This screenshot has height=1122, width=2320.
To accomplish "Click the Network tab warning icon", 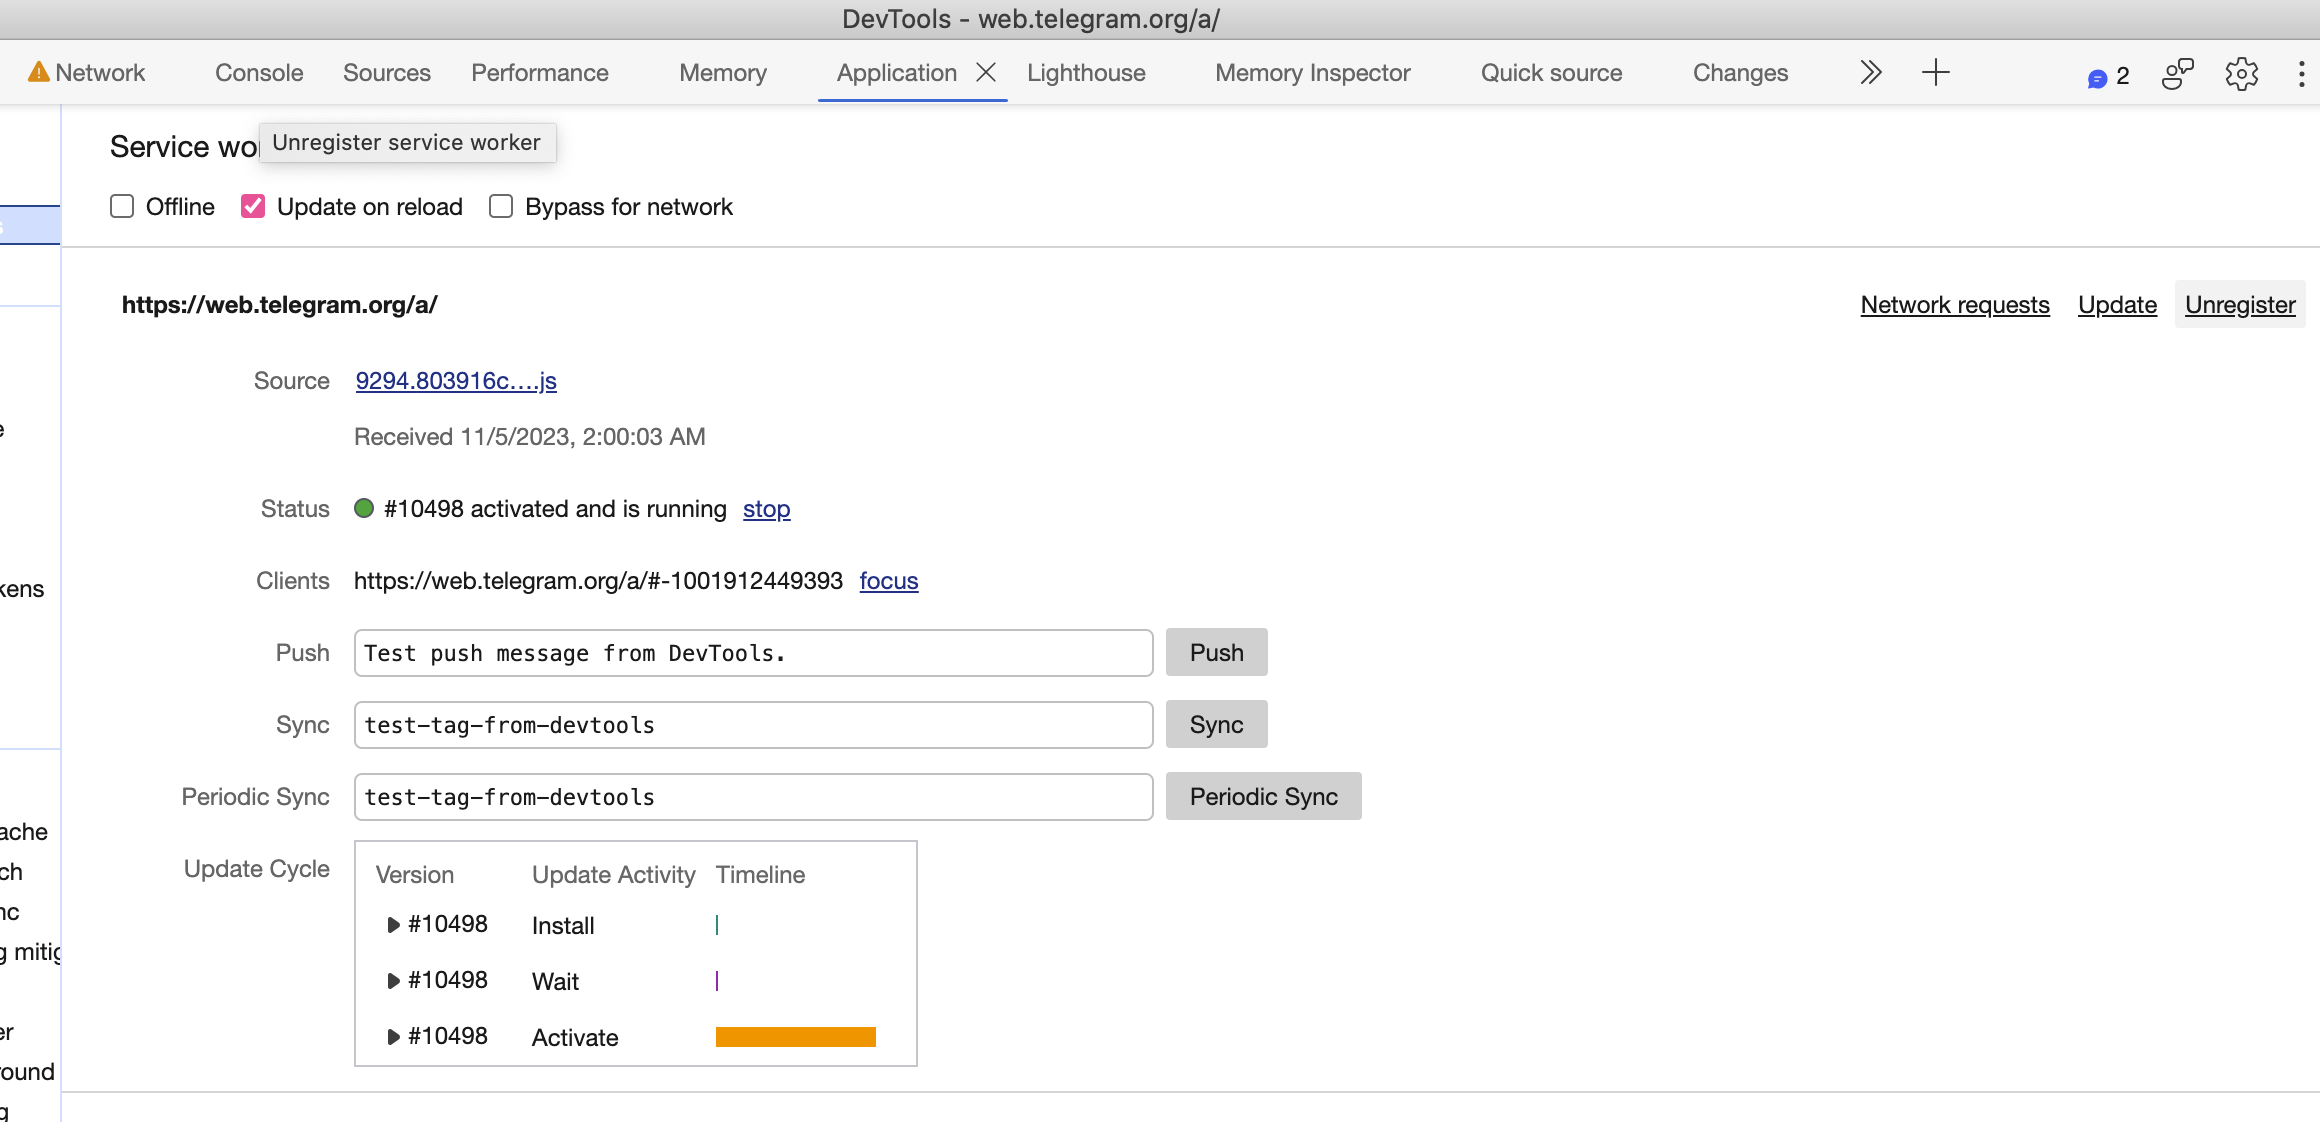I will coord(38,72).
